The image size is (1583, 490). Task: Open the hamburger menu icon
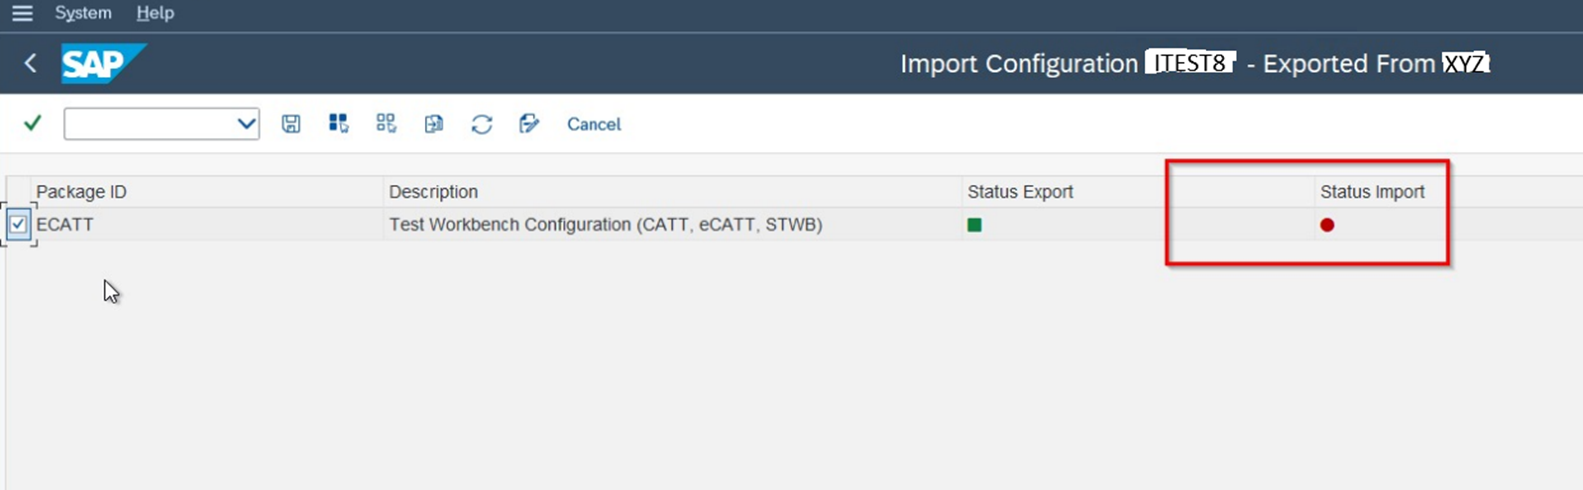click(22, 13)
